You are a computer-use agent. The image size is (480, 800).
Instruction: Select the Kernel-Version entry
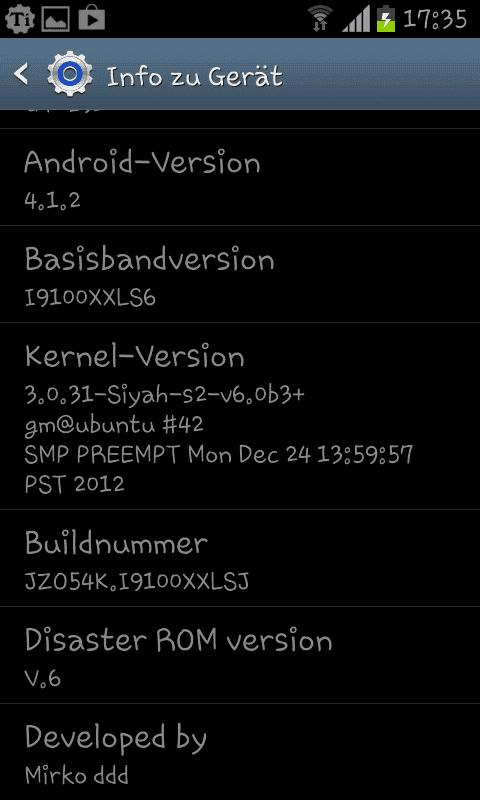click(x=240, y=416)
